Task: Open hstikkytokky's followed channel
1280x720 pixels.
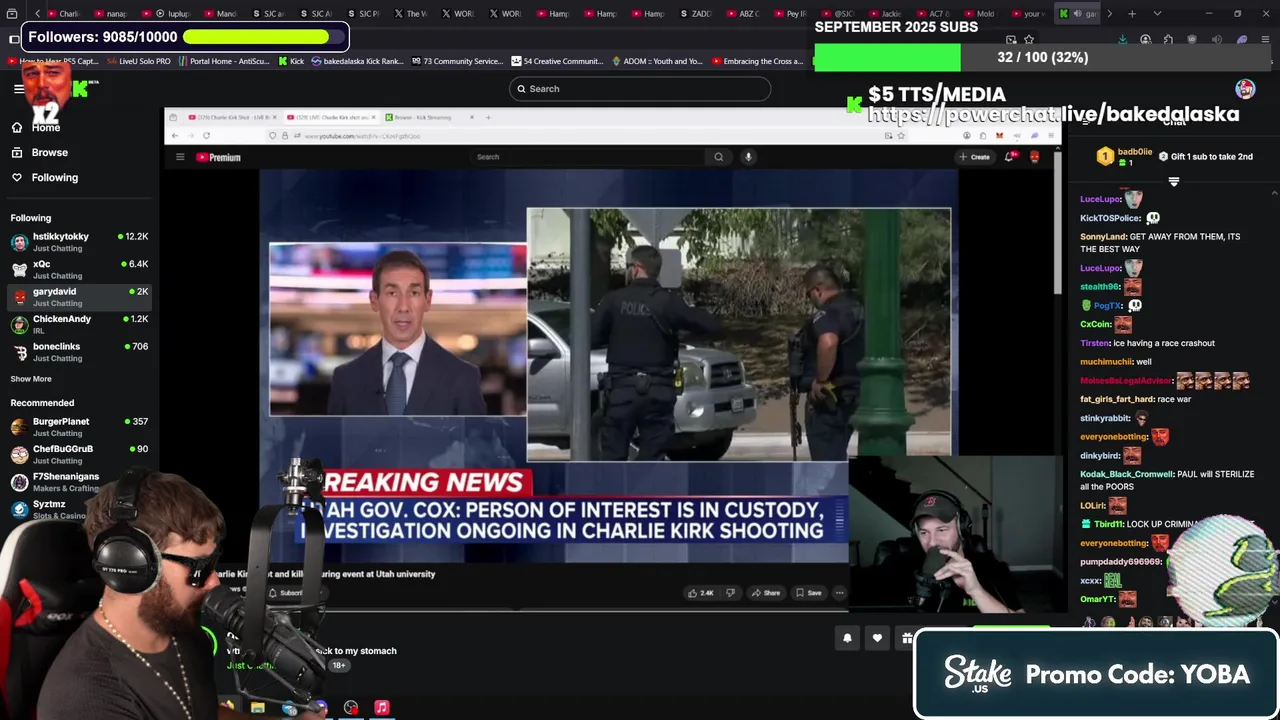Action: [x=80, y=242]
